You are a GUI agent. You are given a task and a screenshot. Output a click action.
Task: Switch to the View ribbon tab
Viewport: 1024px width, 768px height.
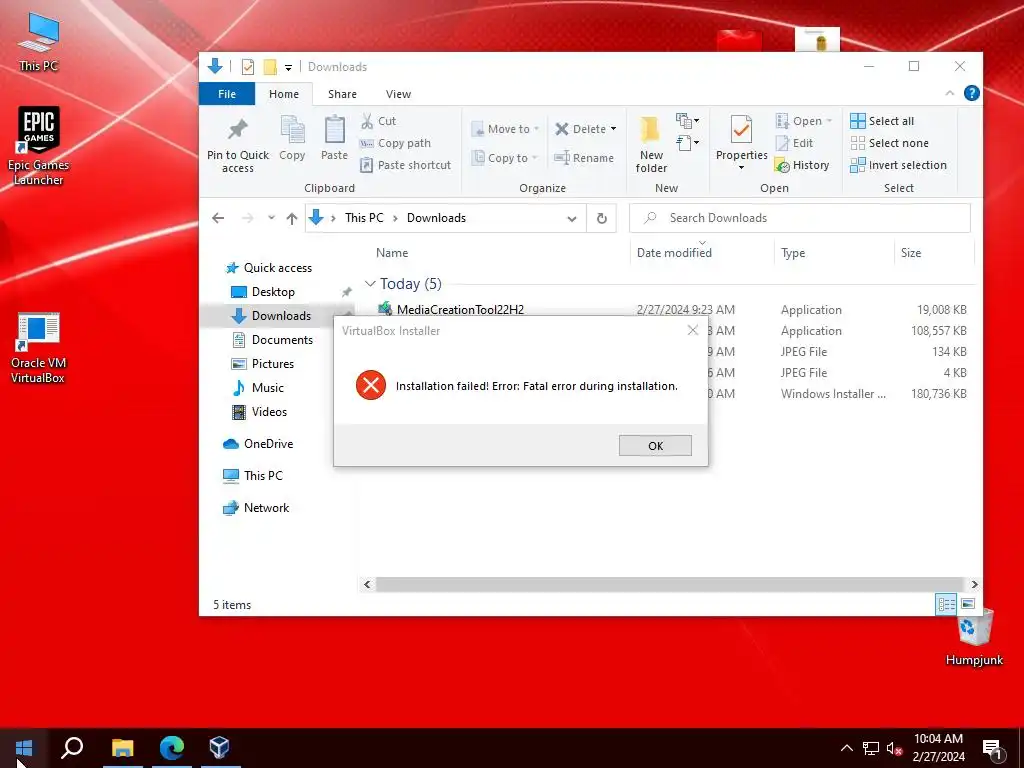tap(398, 94)
